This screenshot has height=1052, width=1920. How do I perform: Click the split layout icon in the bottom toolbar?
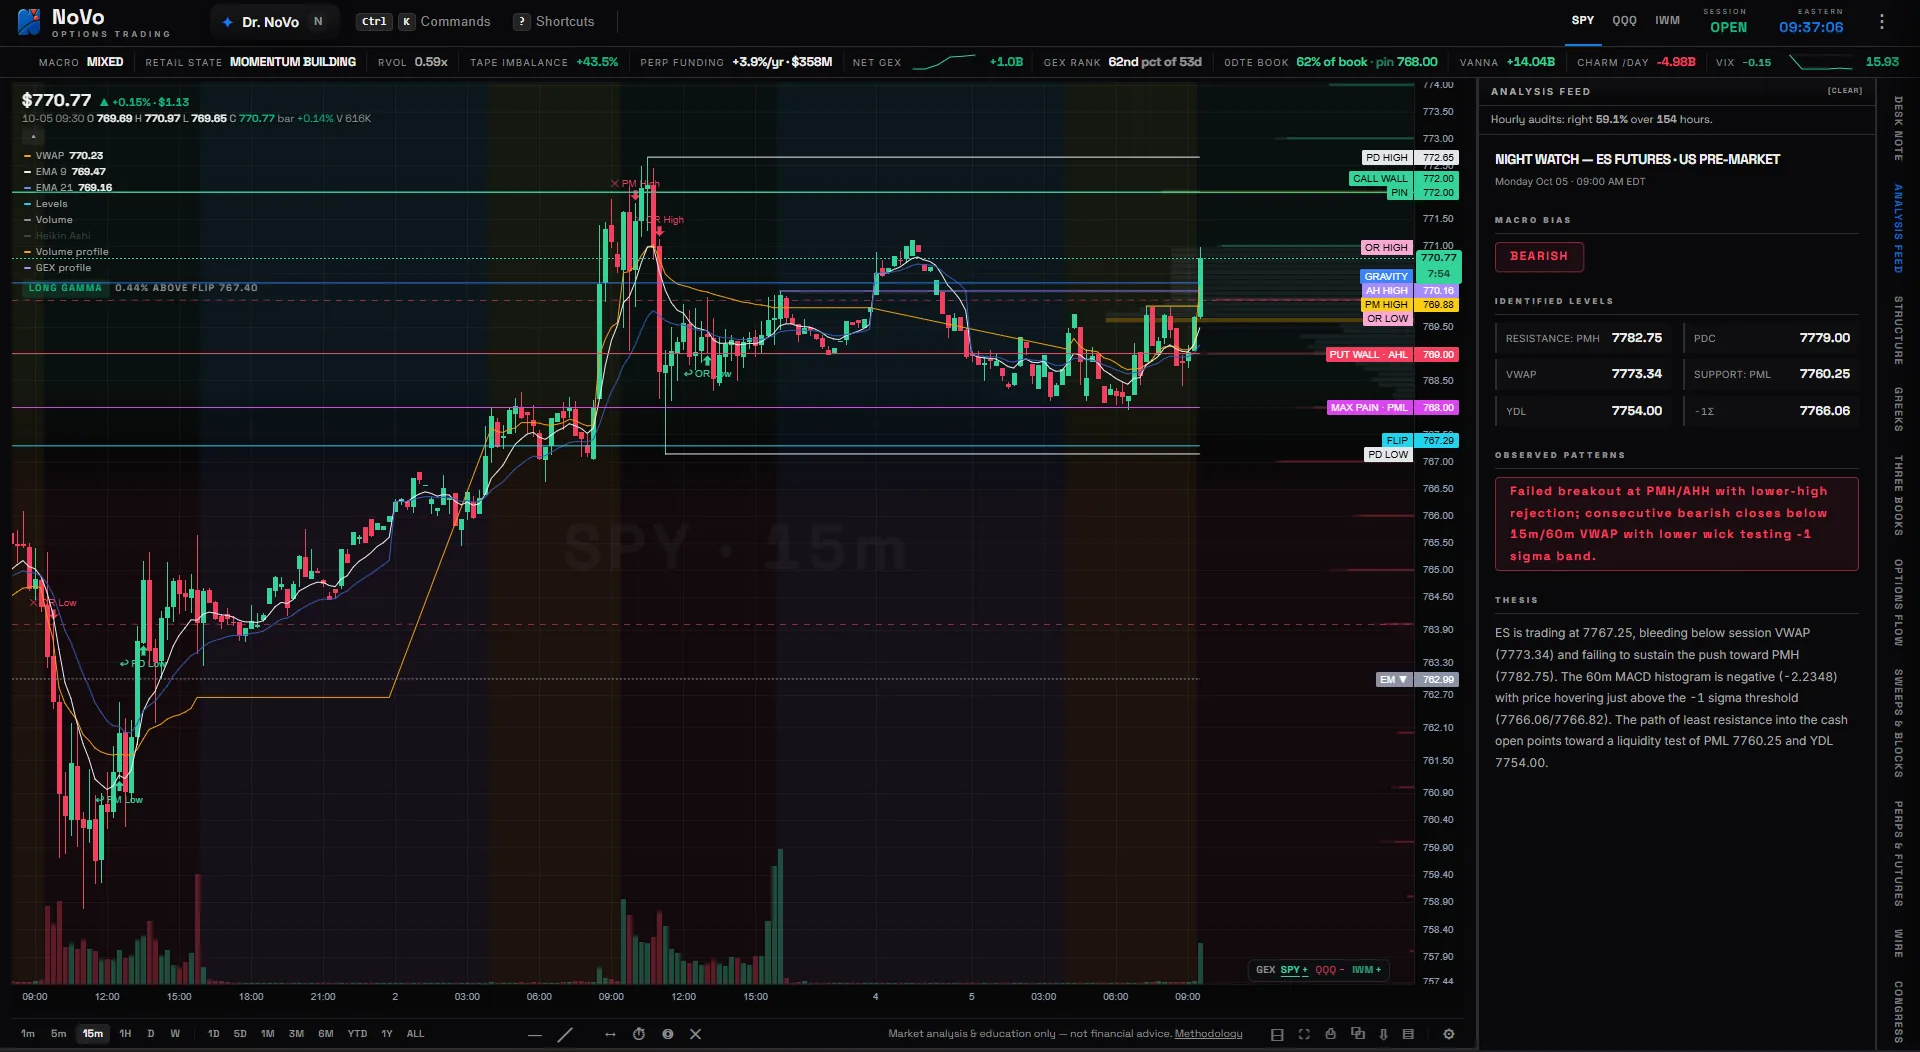pyautogui.click(x=1277, y=1034)
